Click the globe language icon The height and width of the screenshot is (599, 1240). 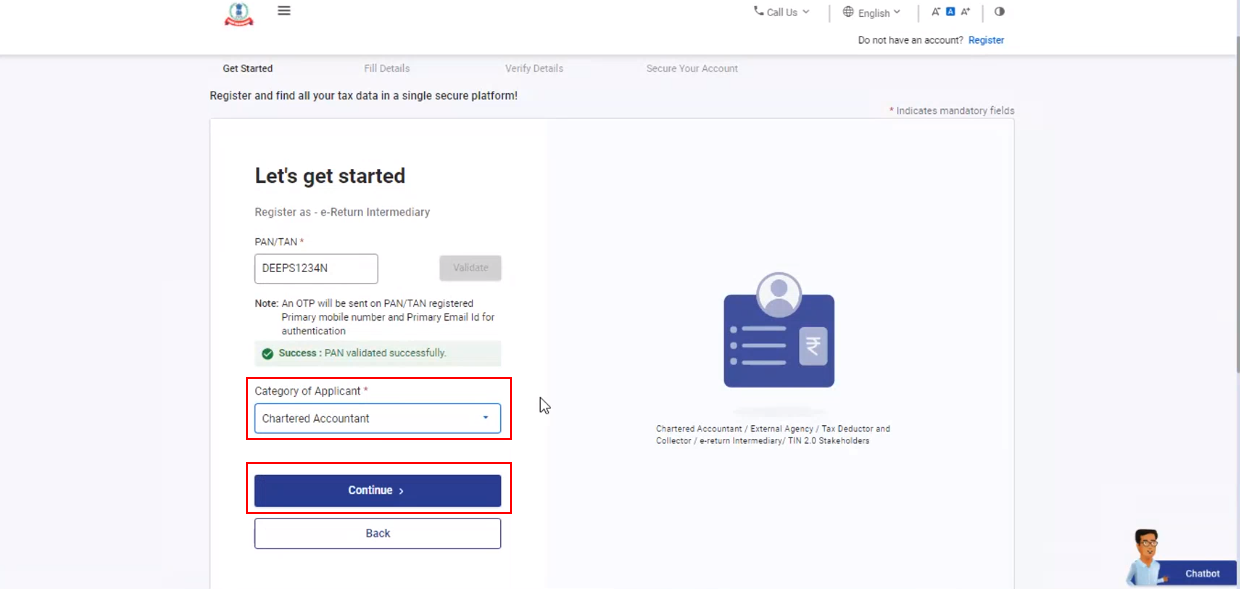click(848, 12)
